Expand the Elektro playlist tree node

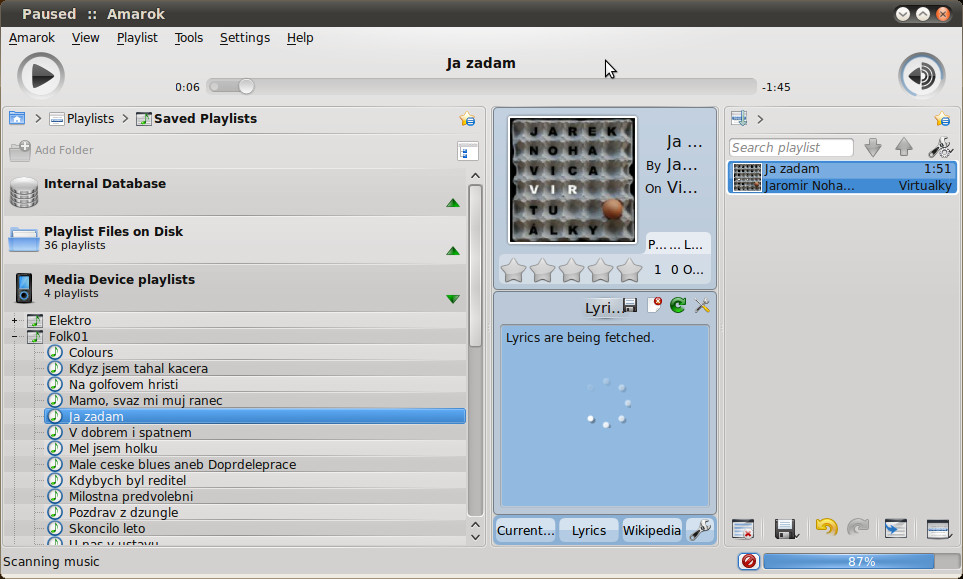pos(15,321)
